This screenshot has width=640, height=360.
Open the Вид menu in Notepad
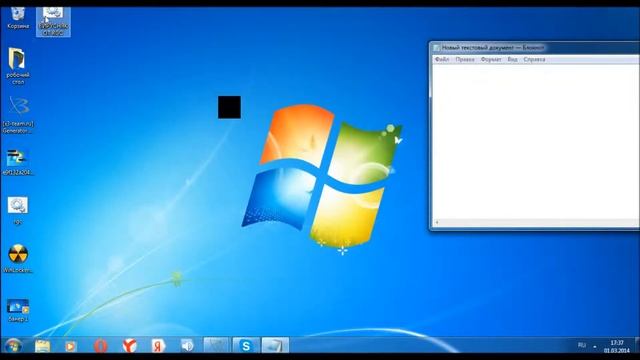(512, 60)
